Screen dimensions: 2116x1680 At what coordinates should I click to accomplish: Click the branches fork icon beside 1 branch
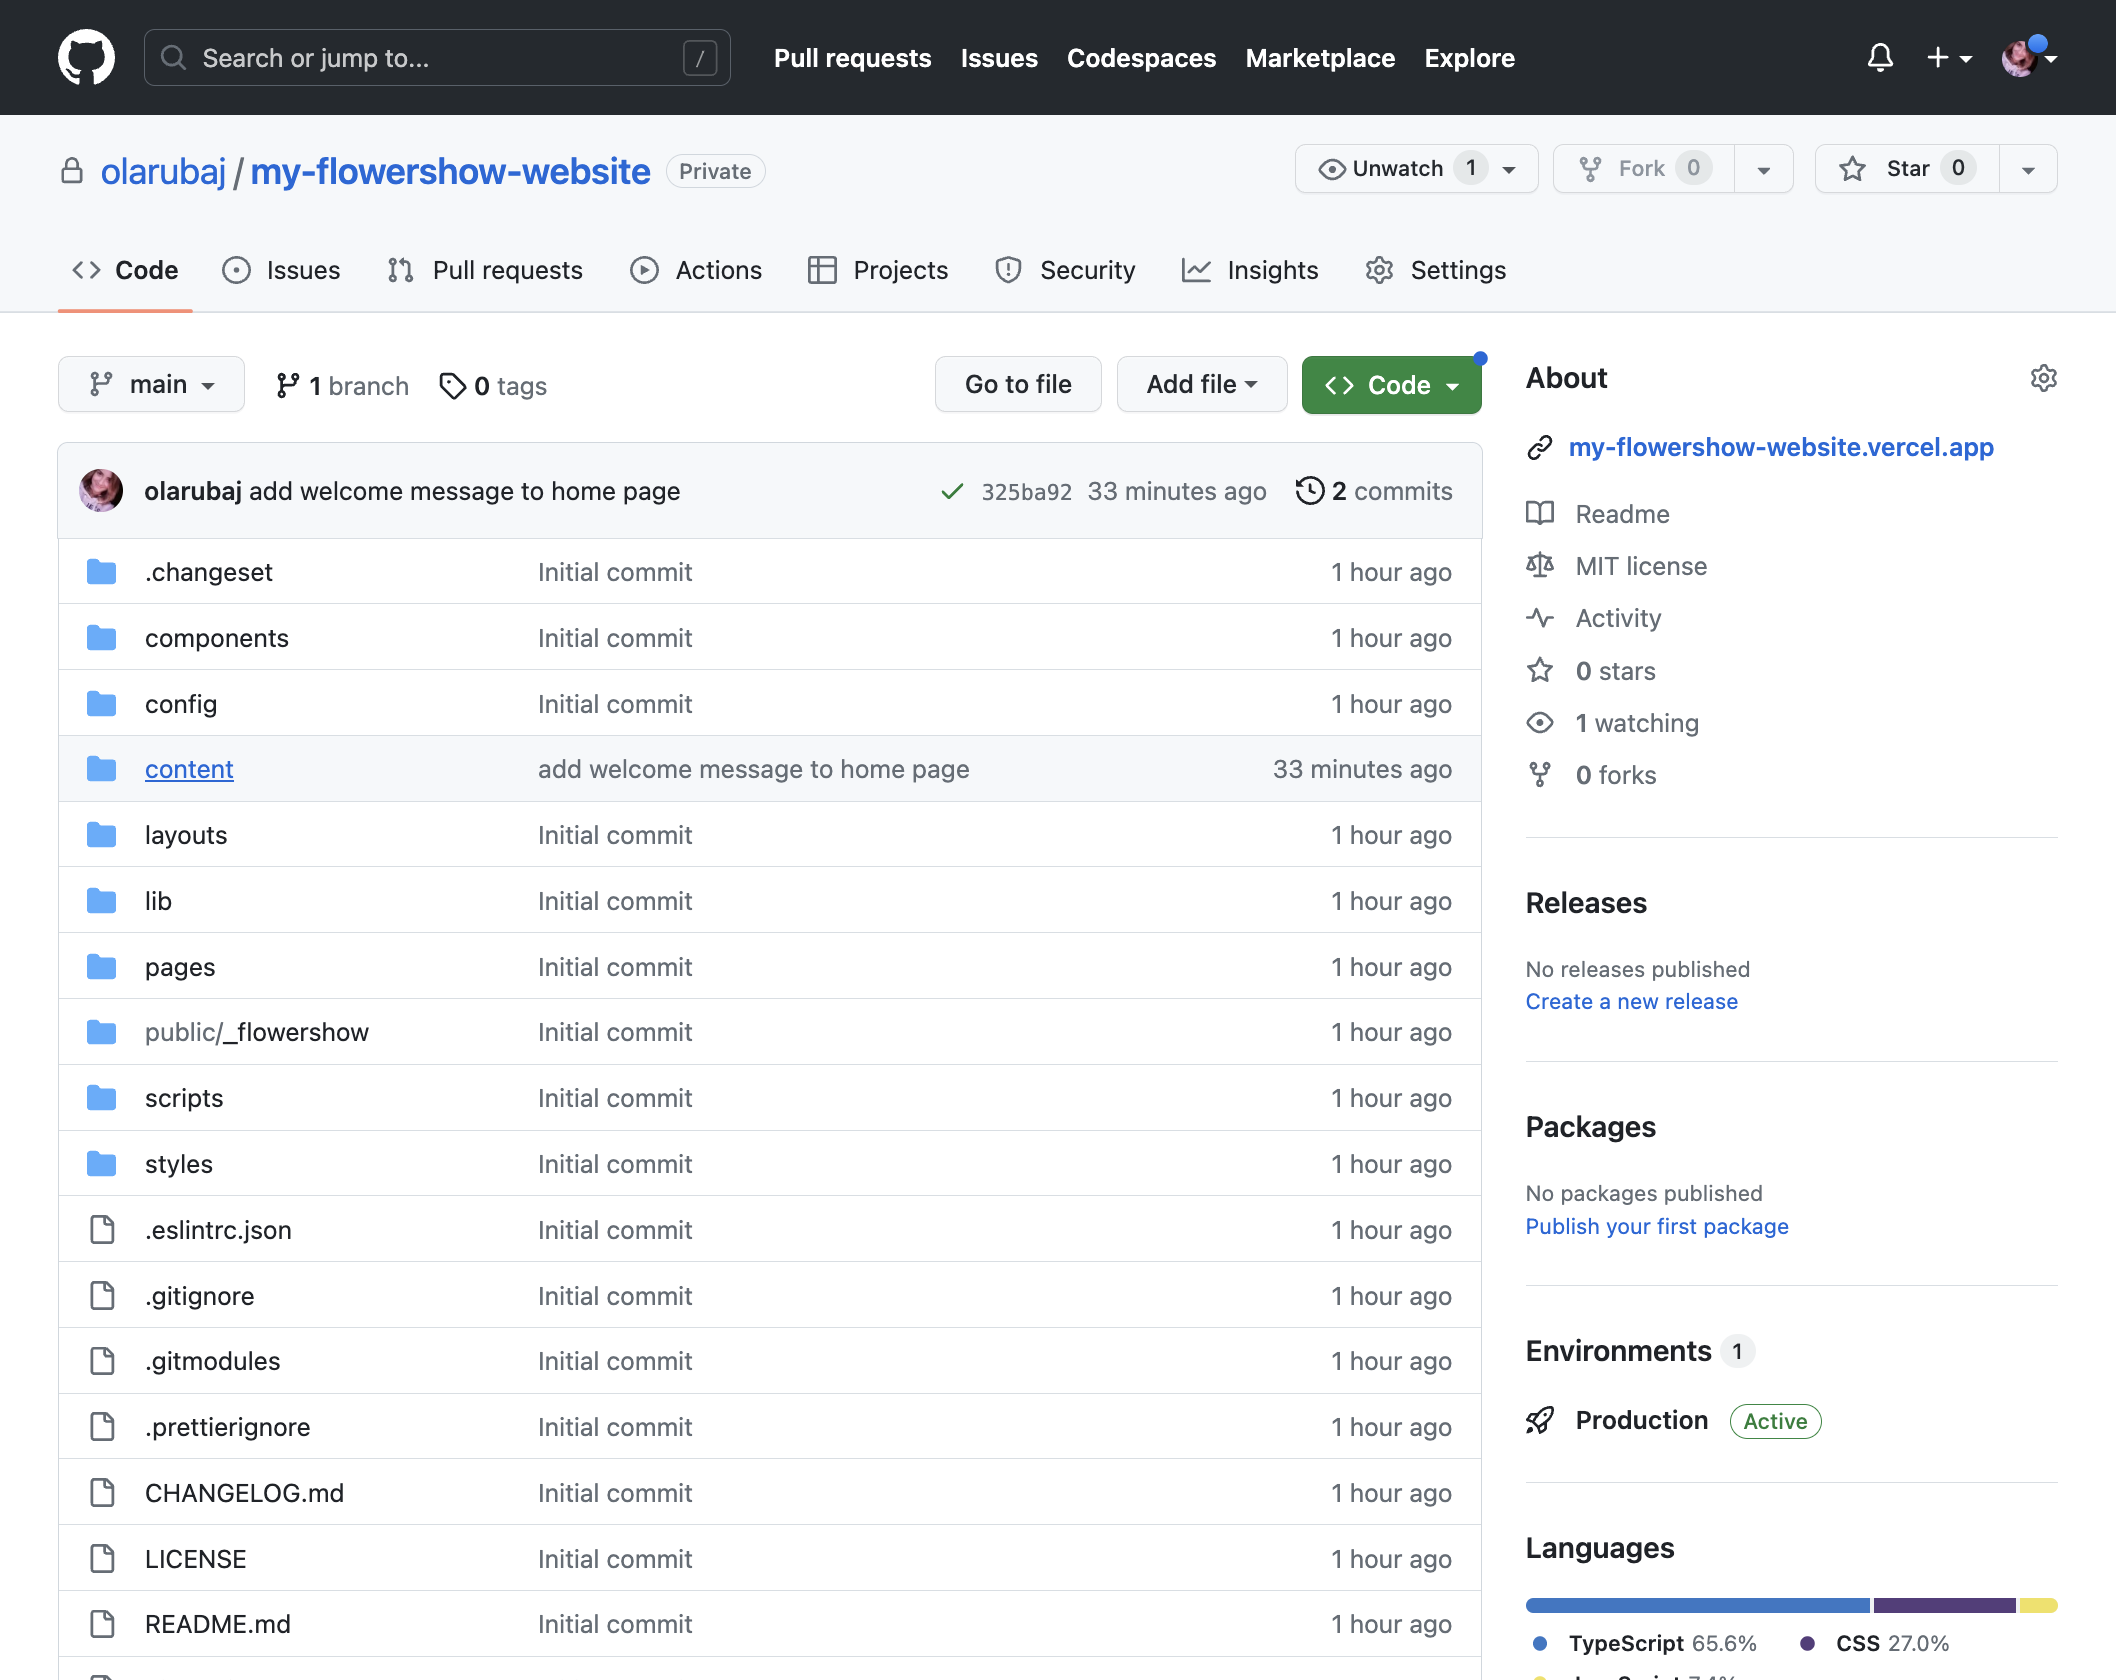pos(288,386)
